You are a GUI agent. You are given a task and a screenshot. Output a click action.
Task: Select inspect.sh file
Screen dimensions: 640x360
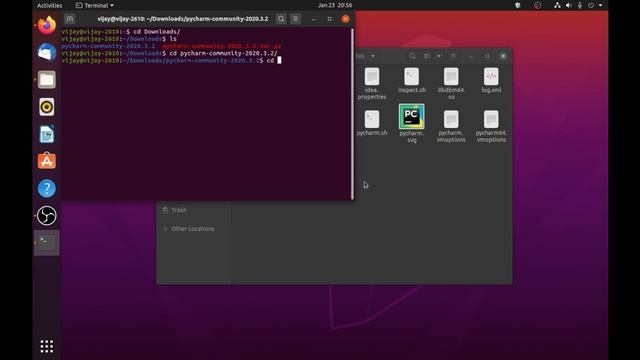tap(411, 80)
